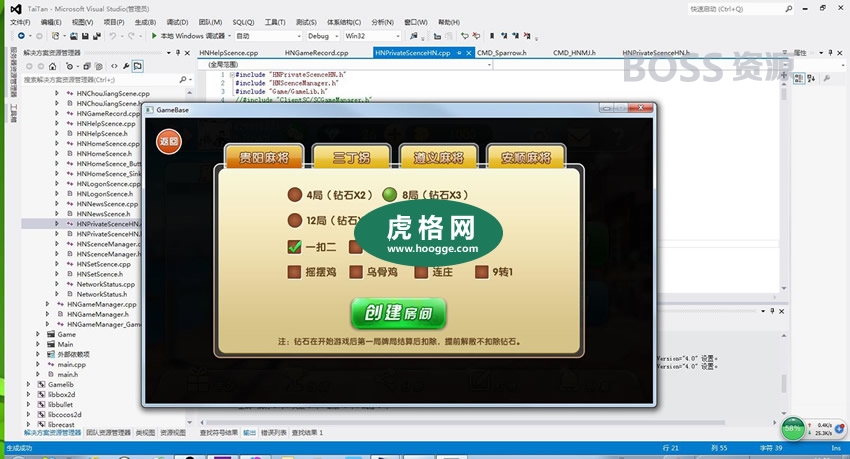Click the Navigate Backward blue arrow icon
850x459 pixels.
21,36
